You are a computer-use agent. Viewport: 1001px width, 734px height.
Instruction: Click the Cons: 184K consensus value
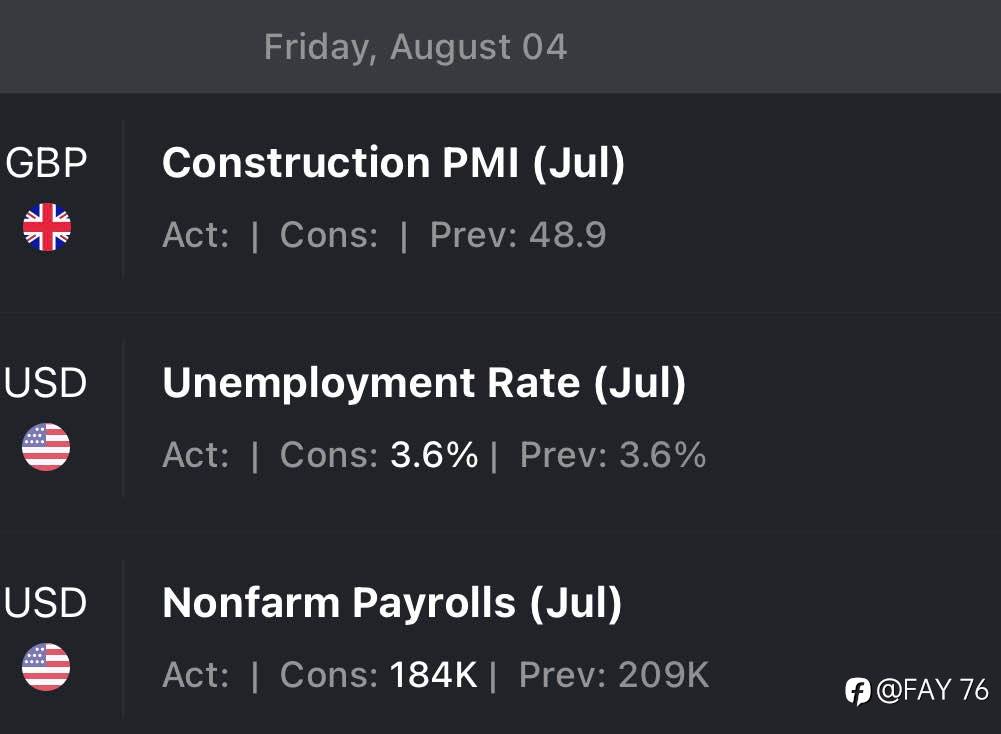pyautogui.click(x=379, y=675)
